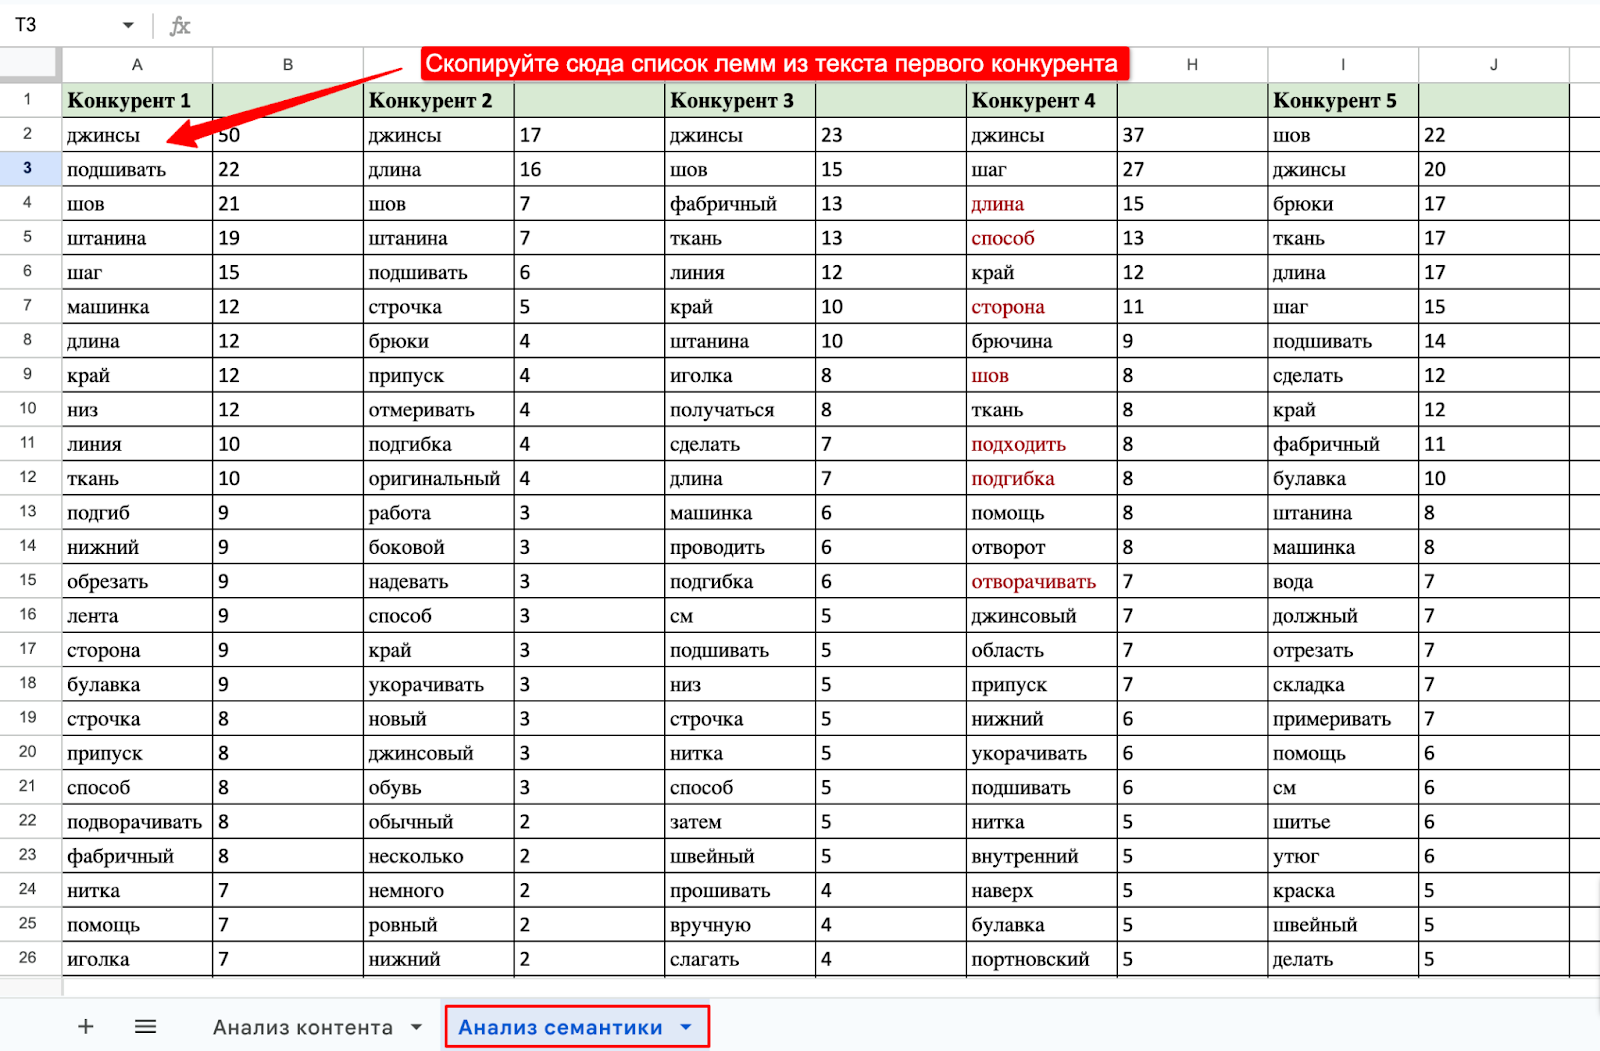Select the оригинальный cell

tap(439, 478)
